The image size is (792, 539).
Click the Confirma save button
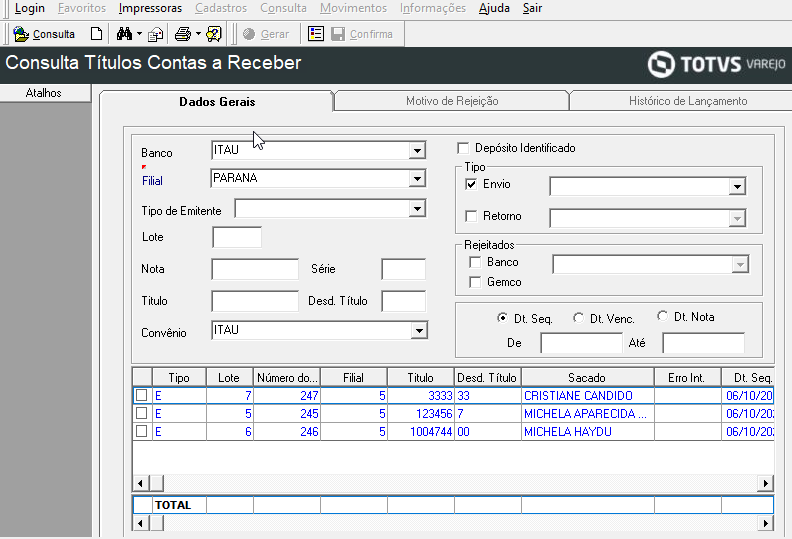pyautogui.click(x=362, y=34)
